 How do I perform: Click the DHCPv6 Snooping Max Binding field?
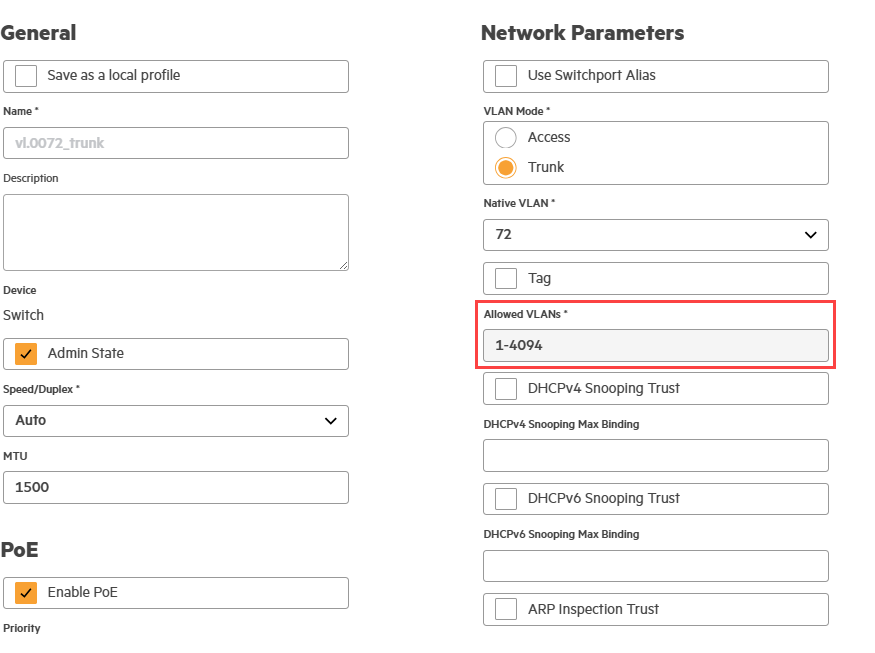[656, 566]
